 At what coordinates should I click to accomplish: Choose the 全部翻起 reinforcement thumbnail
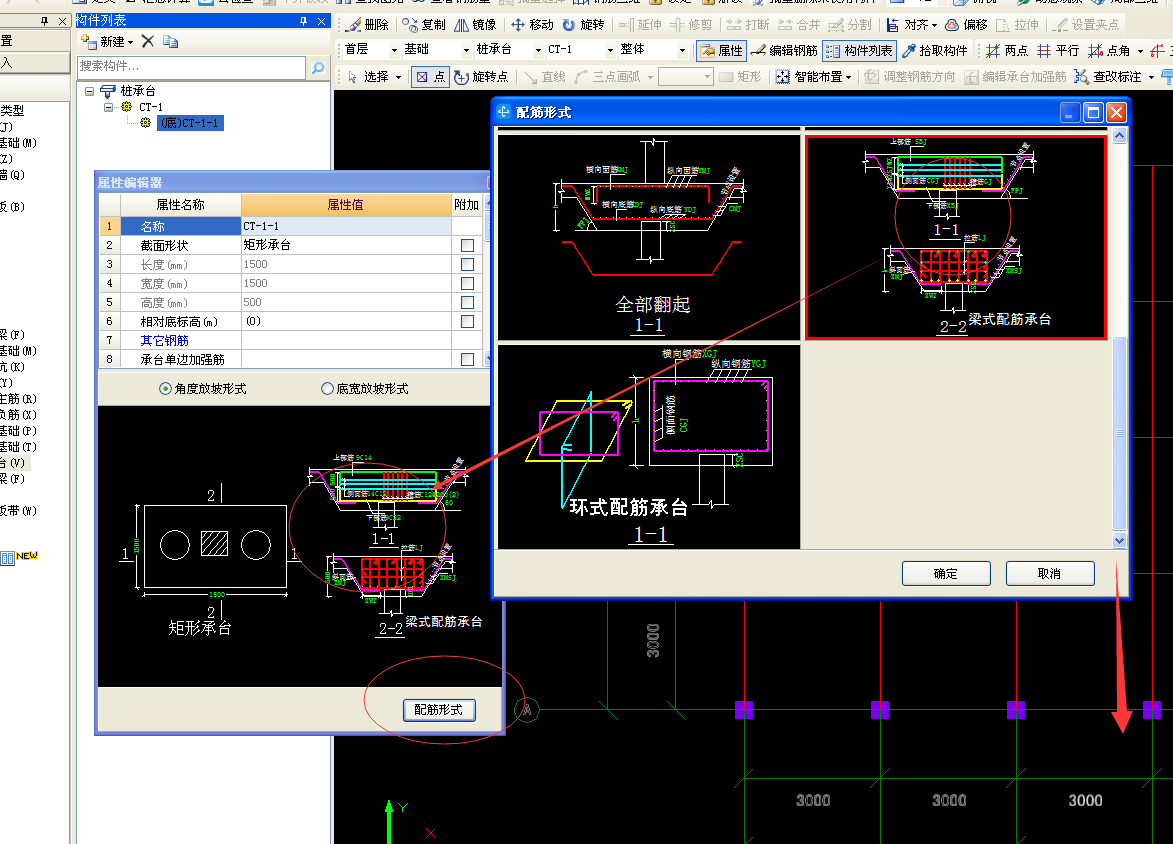point(649,237)
